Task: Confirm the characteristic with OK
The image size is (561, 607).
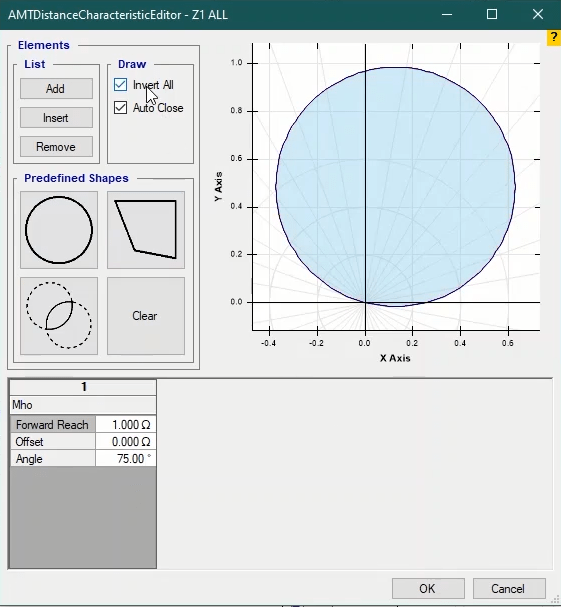Action: [x=428, y=589]
